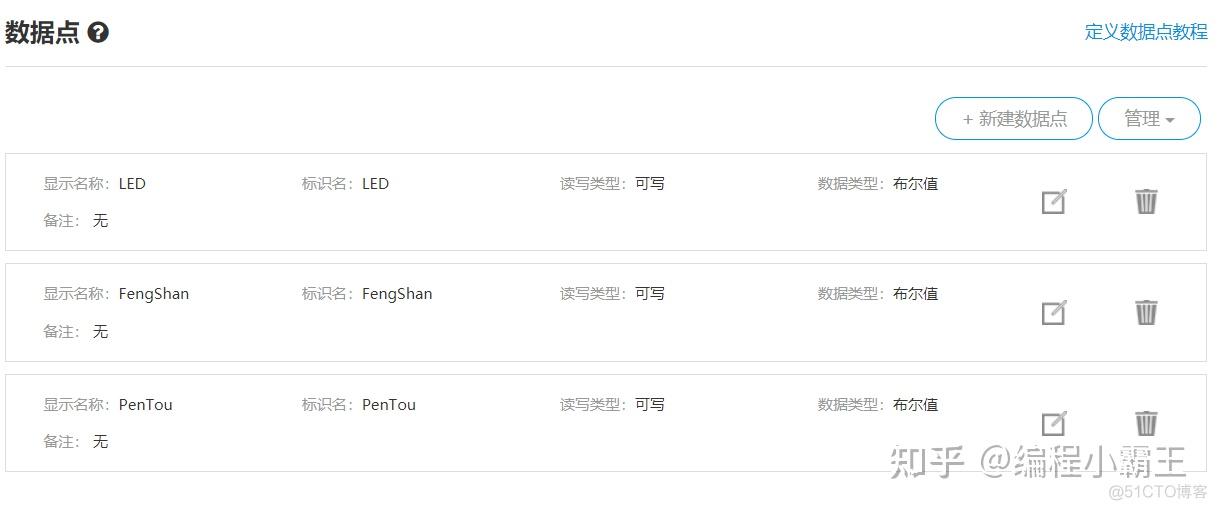Click the FengShan identifier name value

click(397, 294)
